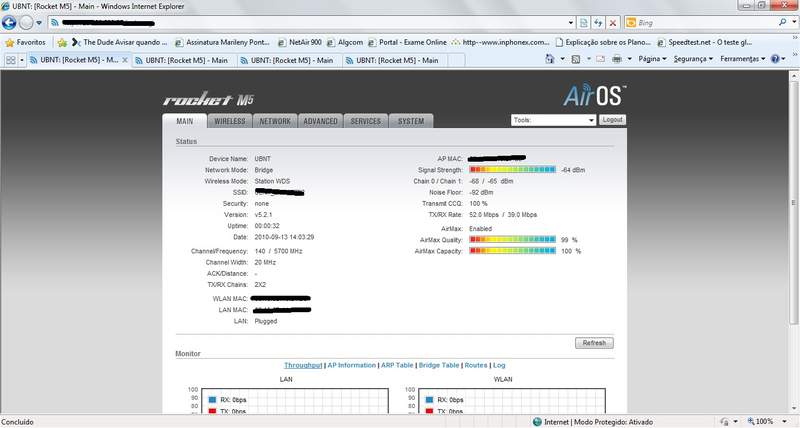Select the MAIN tab in AirOS

pos(185,121)
